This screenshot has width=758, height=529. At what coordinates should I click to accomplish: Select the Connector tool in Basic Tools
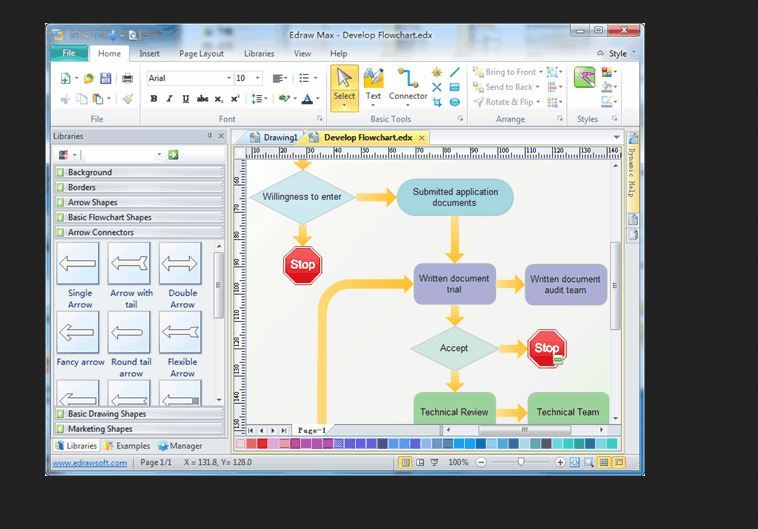click(x=407, y=86)
